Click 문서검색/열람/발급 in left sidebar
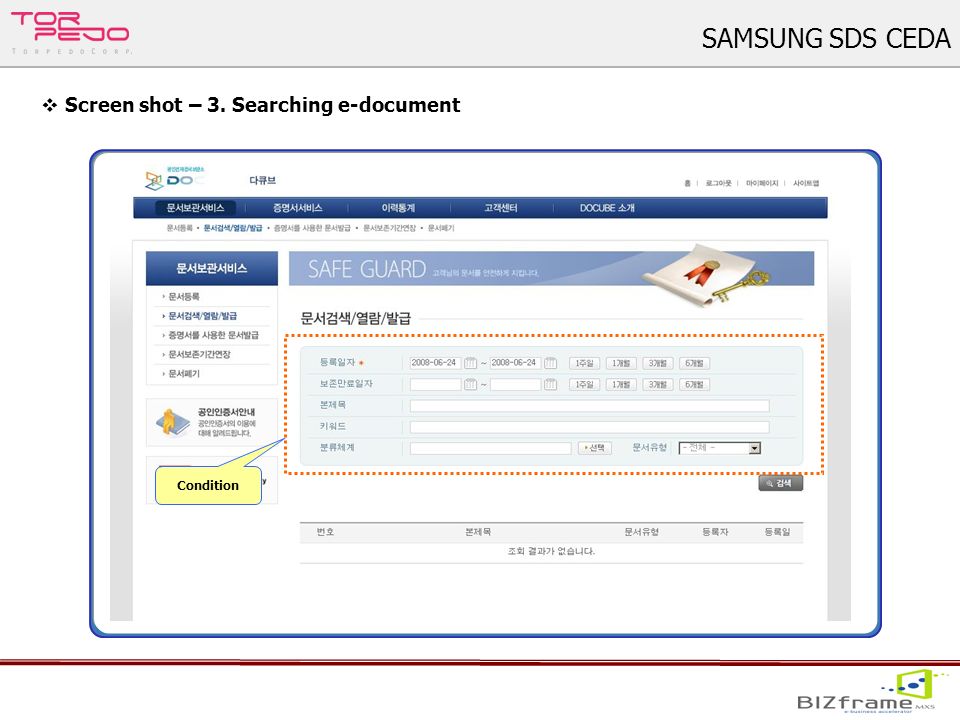960x720 pixels. click(x=203, y=316)
